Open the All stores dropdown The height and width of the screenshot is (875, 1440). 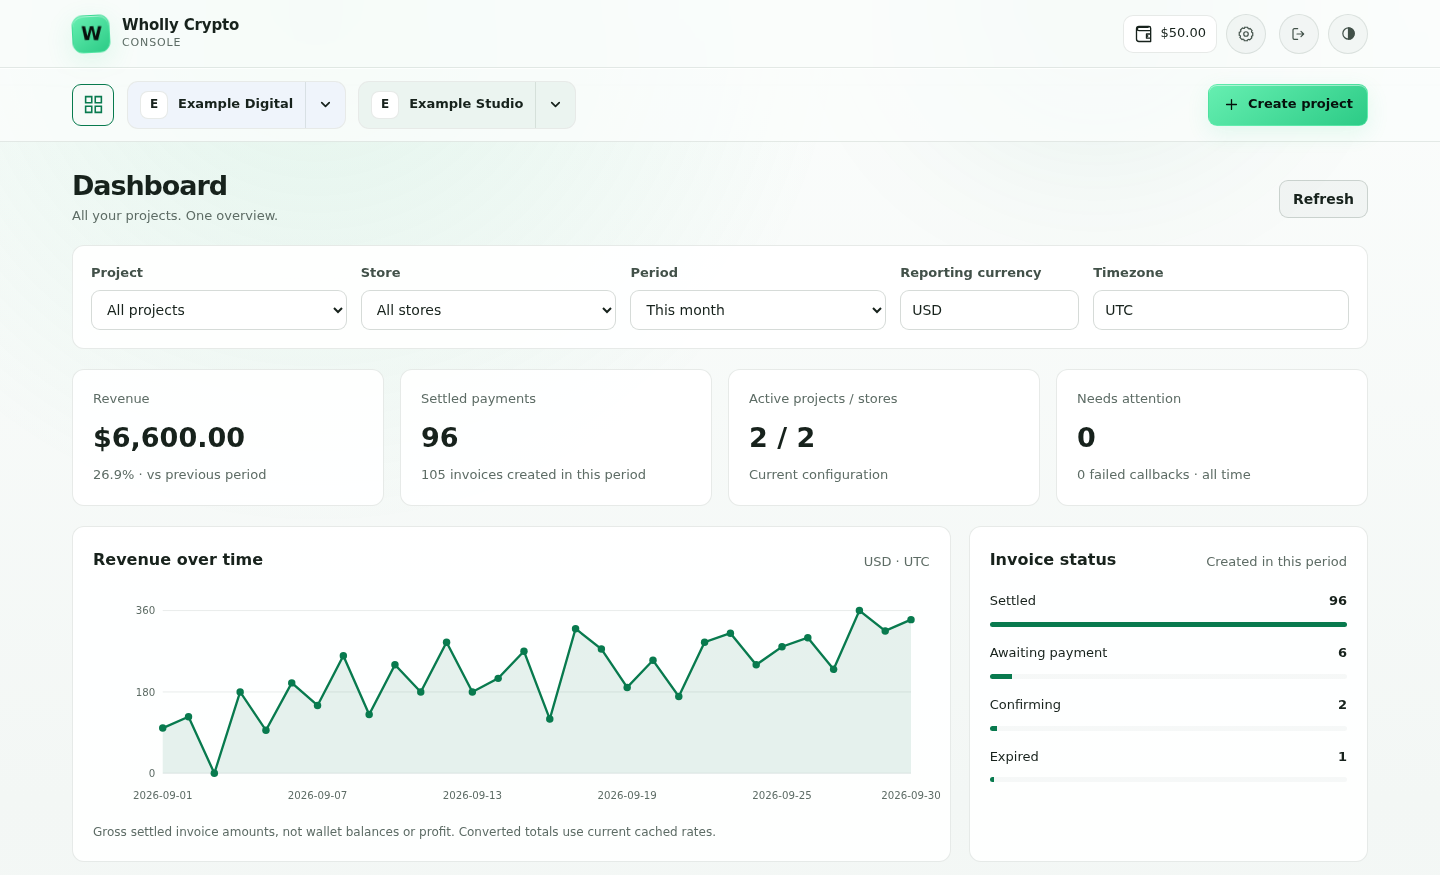pyautogui.click(x=488, y=310)
